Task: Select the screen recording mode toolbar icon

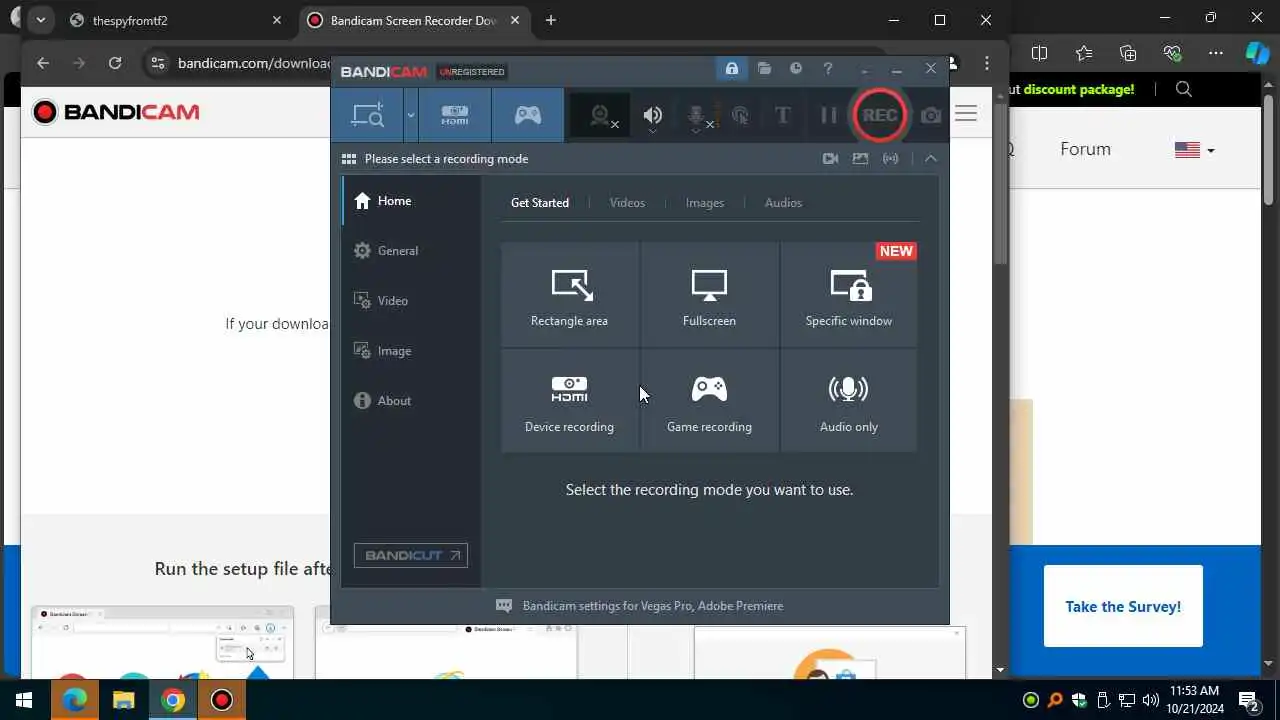Action: 367,115
